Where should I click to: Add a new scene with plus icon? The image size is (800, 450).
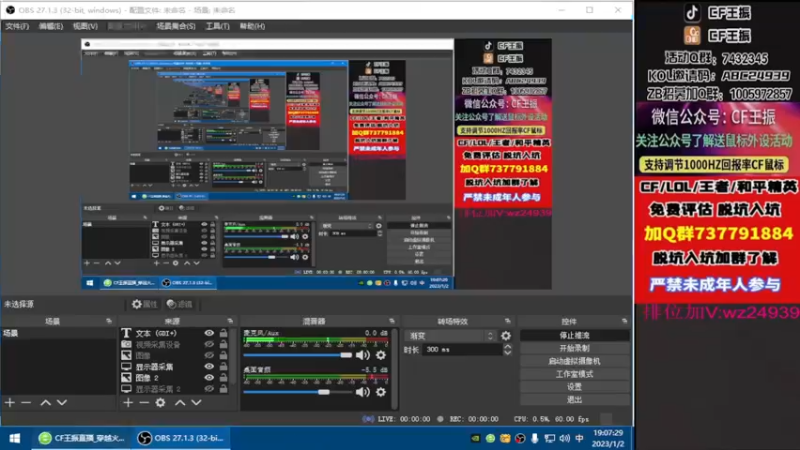[10, 403]
